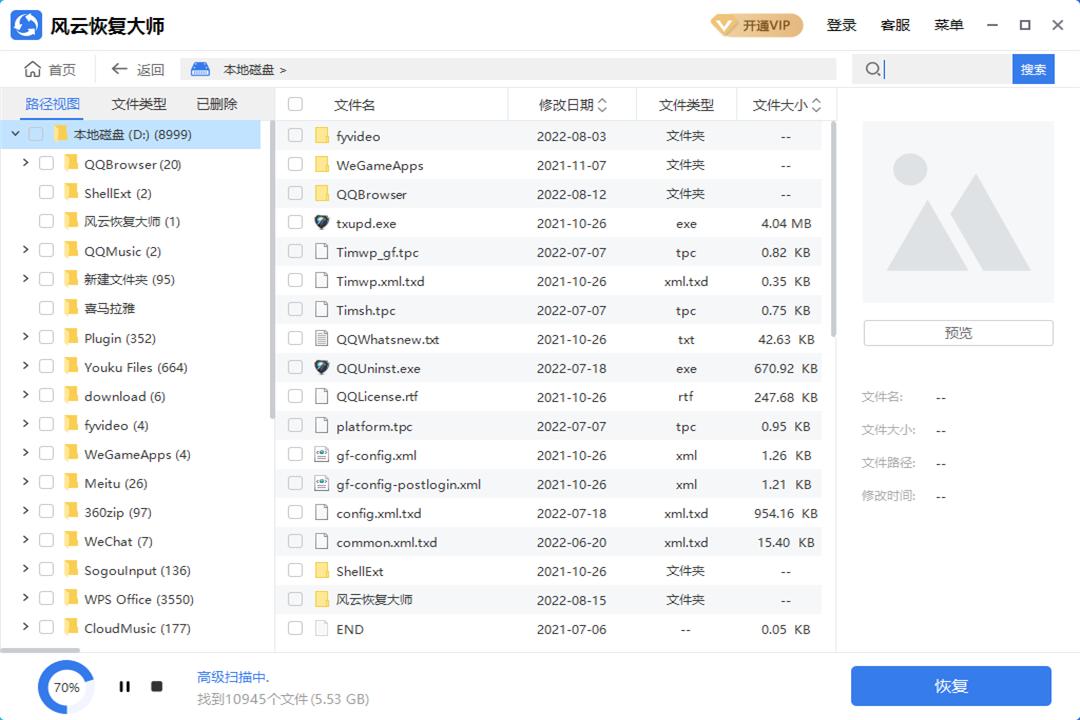The width and height of the screenshot is (1080, 720).
Task: Click the txupd.exe file type icon
Action: pyautogui.click(x=322, y=223)
